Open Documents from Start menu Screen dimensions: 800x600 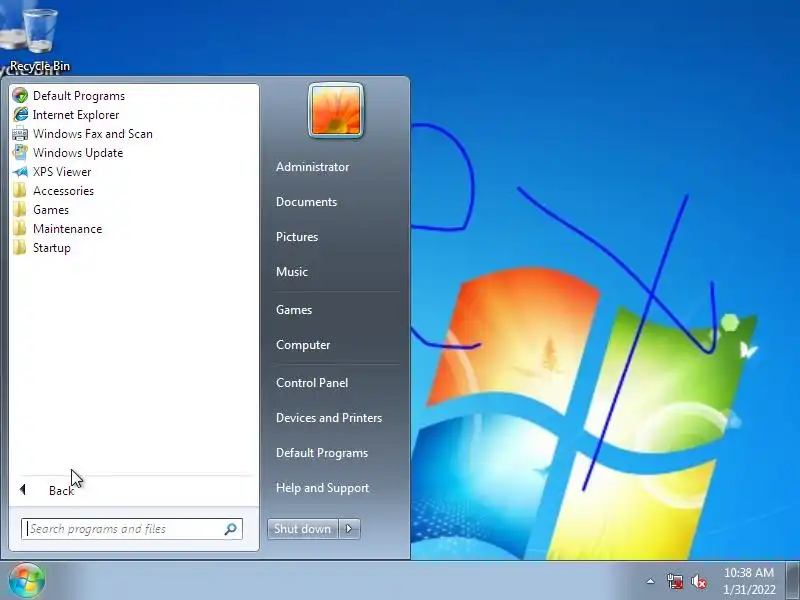(x=306, y=202)
